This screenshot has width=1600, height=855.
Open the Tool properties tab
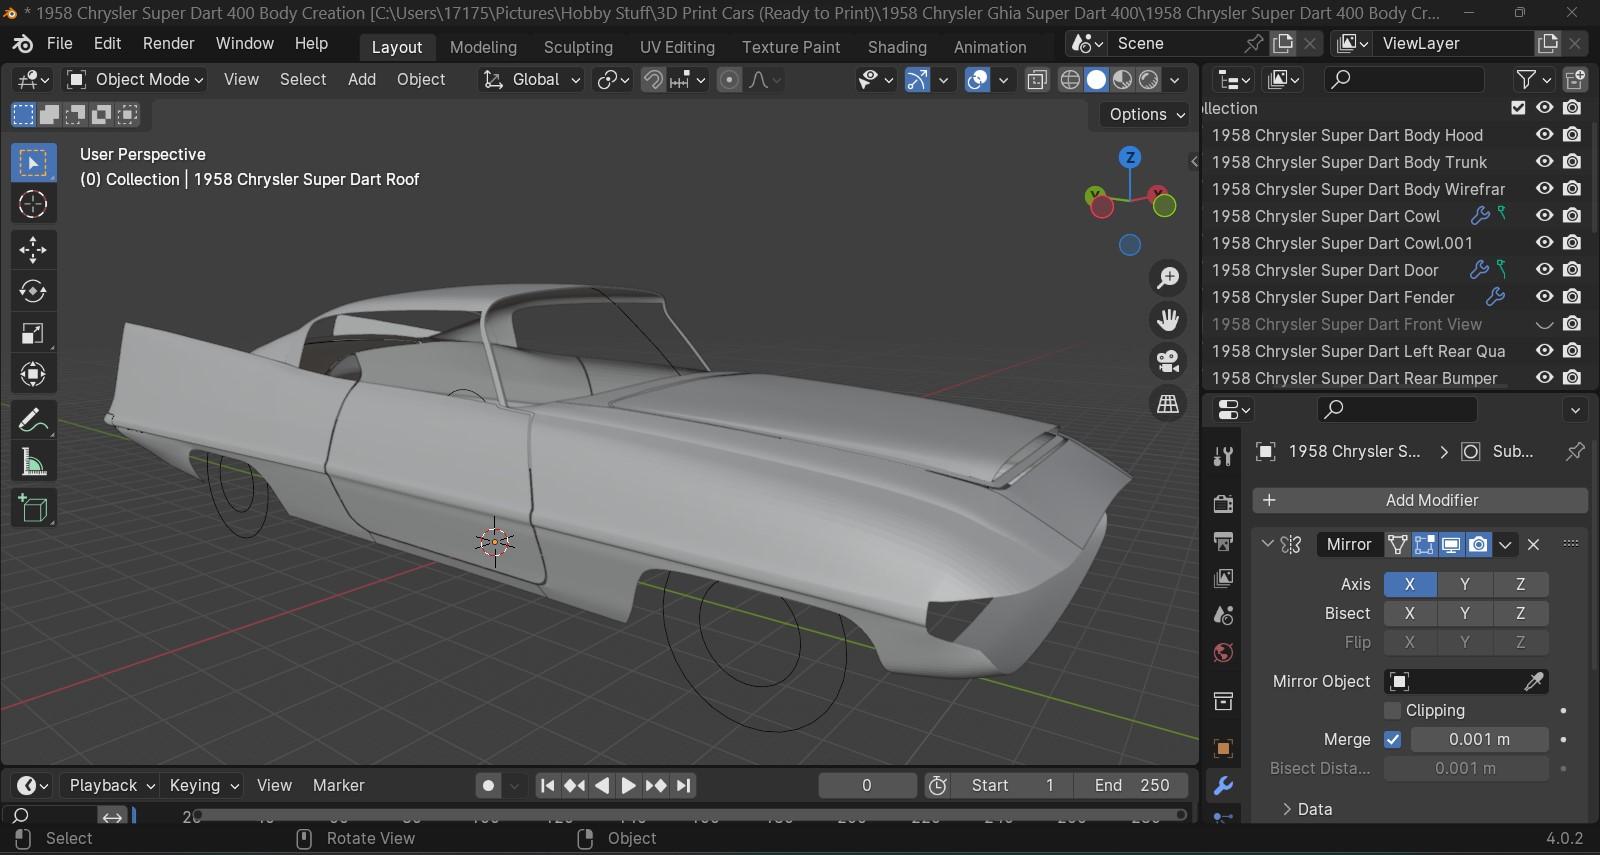point(1223,456)
